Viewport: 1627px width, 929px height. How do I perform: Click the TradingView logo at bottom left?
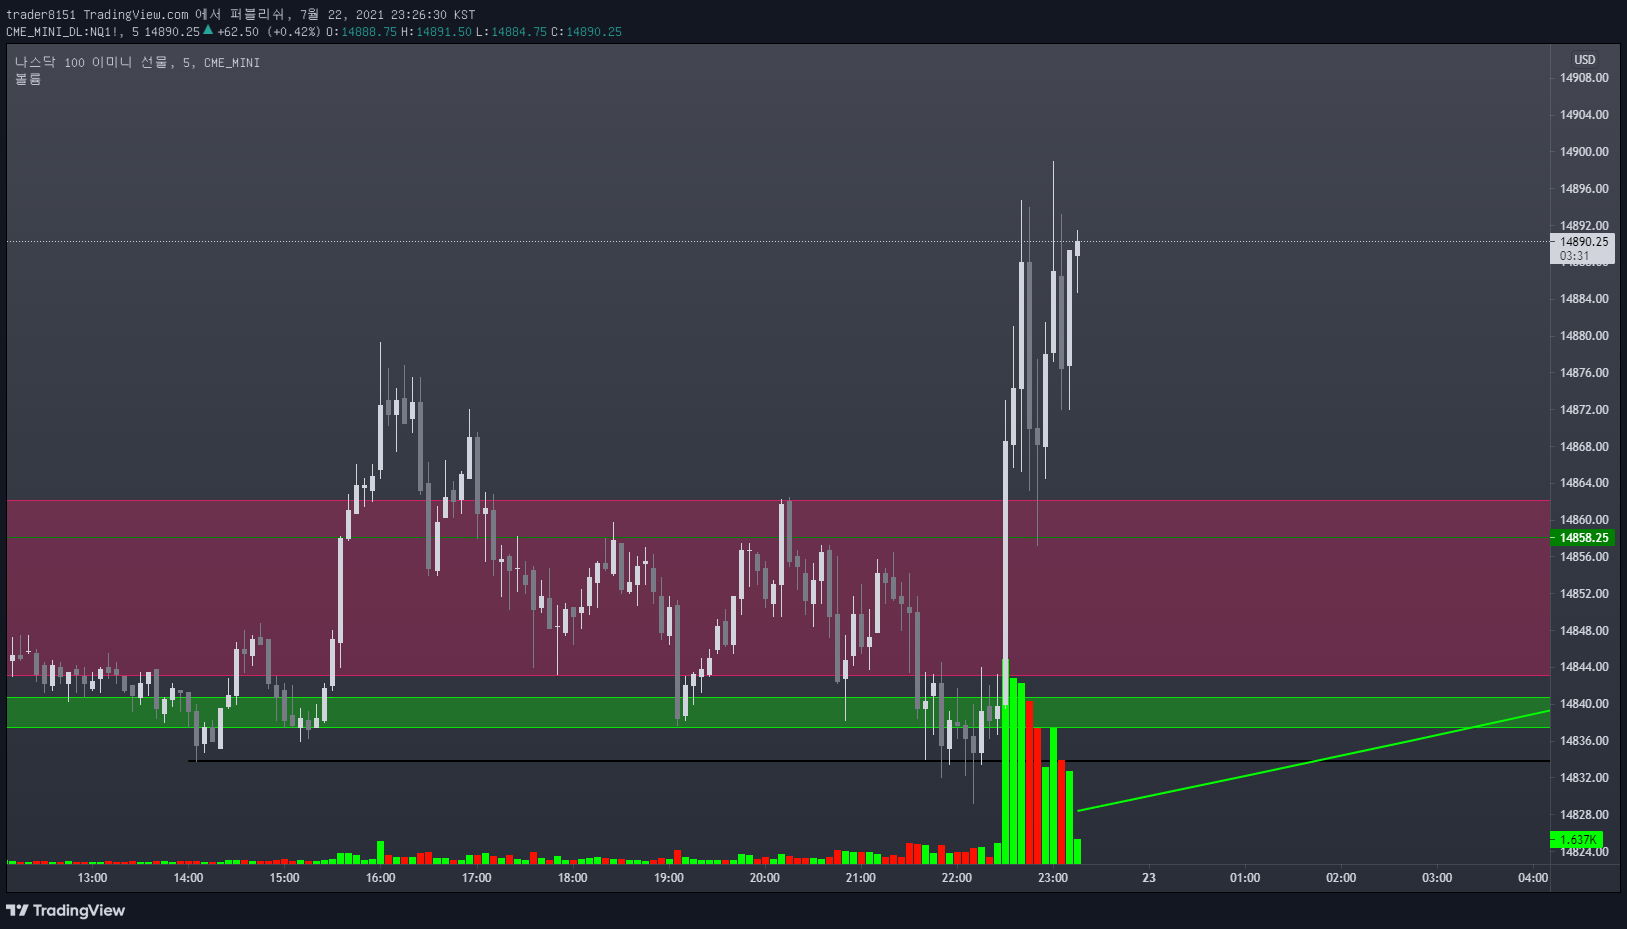pos(65,910)
